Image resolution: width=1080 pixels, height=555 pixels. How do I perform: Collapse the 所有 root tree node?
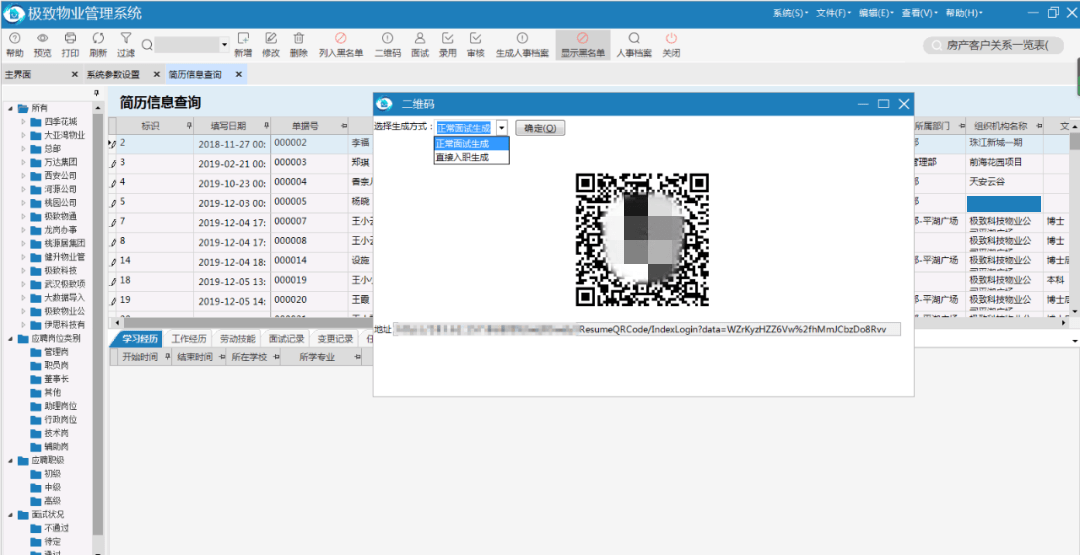(x=10, y=108)
